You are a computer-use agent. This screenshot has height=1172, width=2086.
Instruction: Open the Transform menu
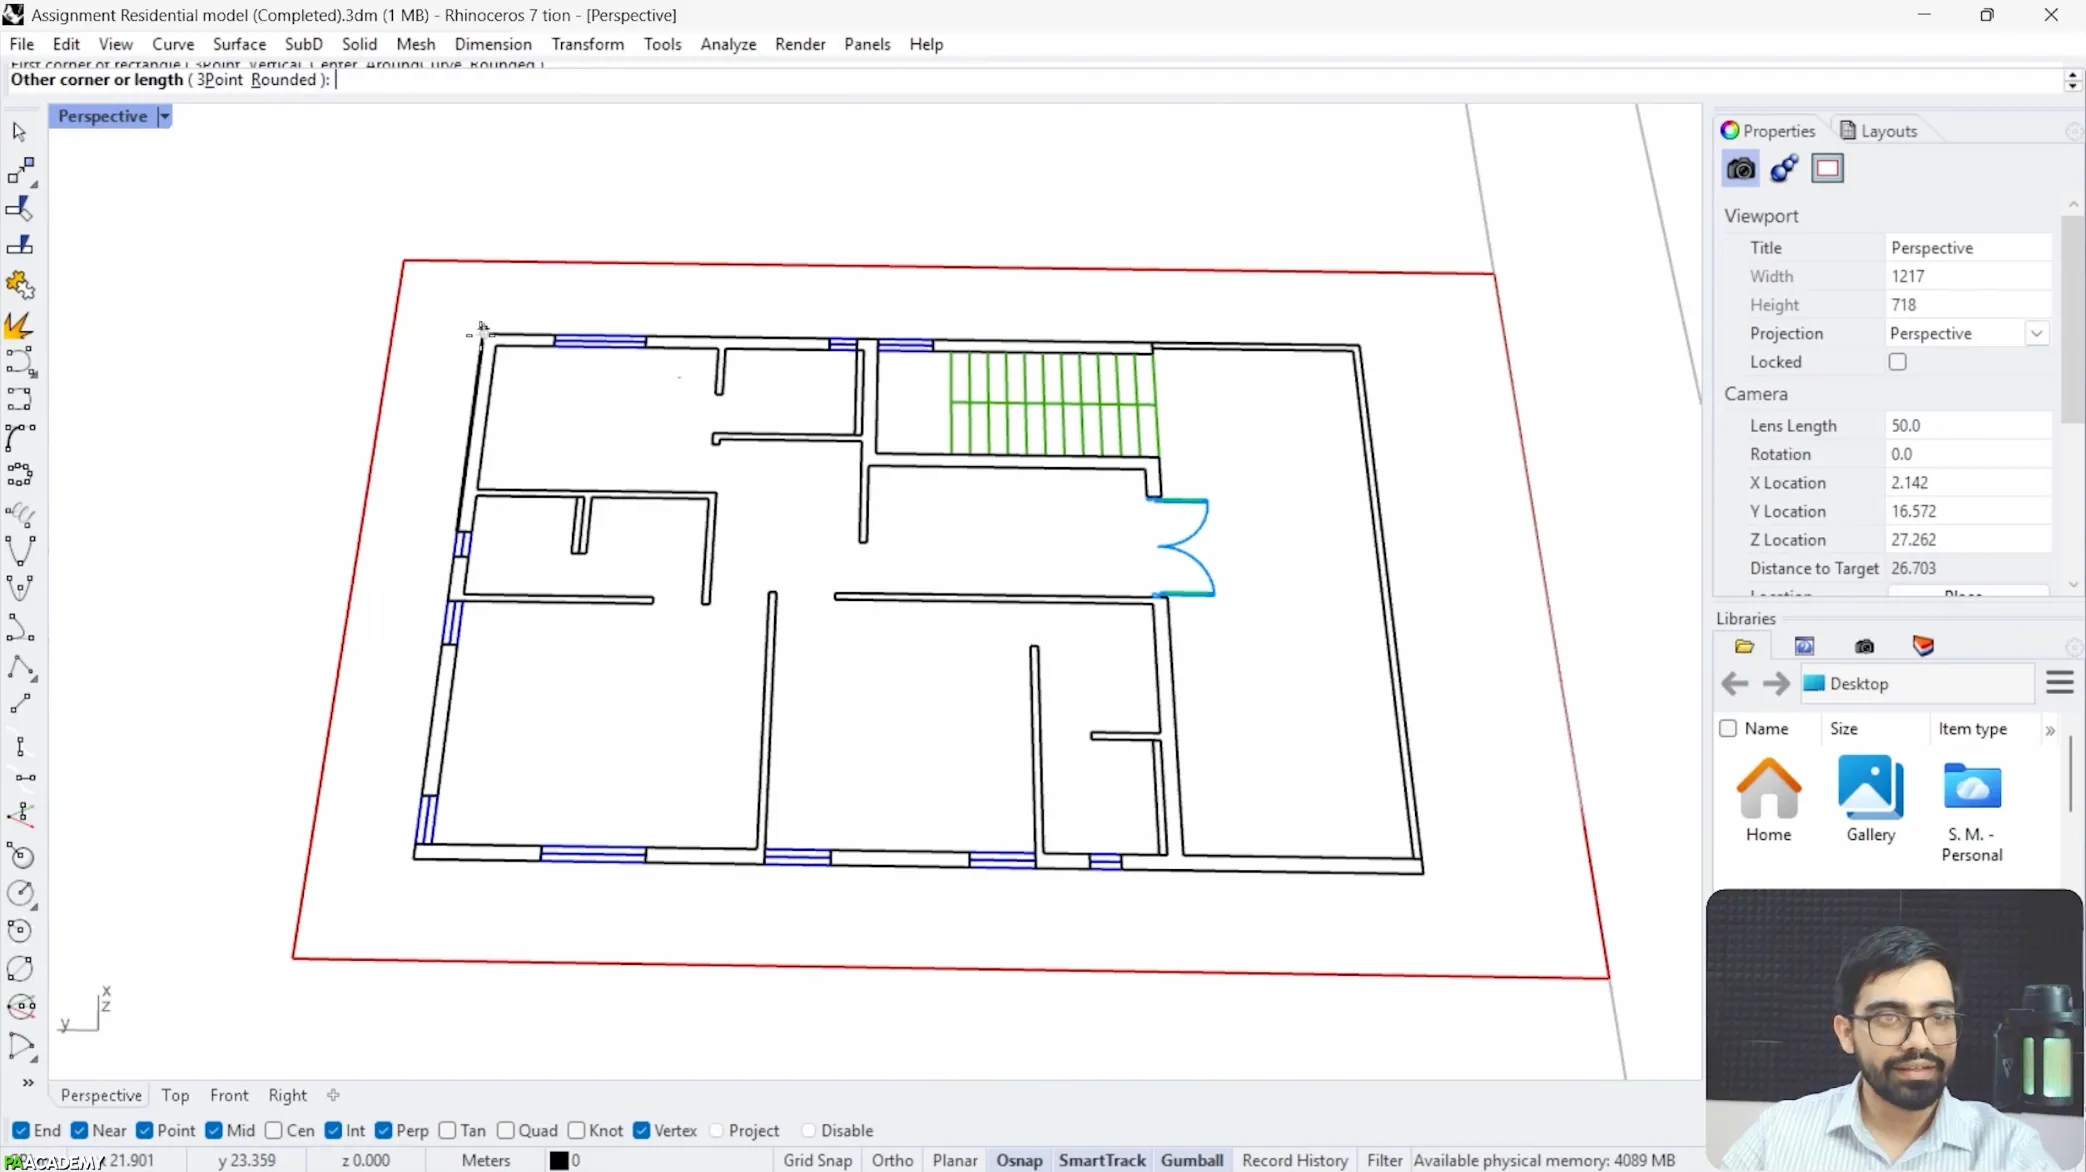tap(587, 44)
